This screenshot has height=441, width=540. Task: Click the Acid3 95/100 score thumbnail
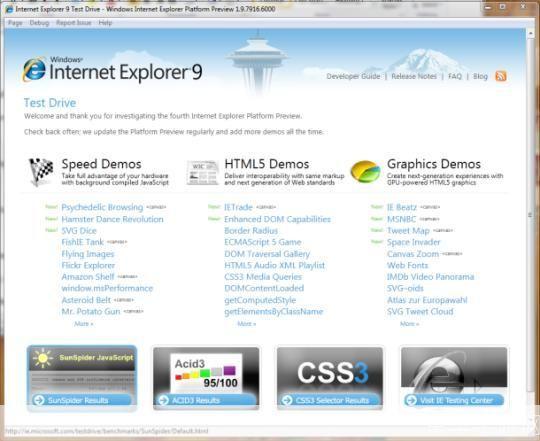point(206,373)
